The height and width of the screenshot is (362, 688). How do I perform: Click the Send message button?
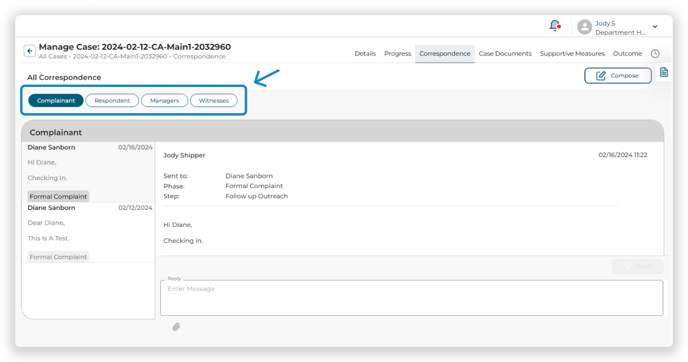coord(638,266)
